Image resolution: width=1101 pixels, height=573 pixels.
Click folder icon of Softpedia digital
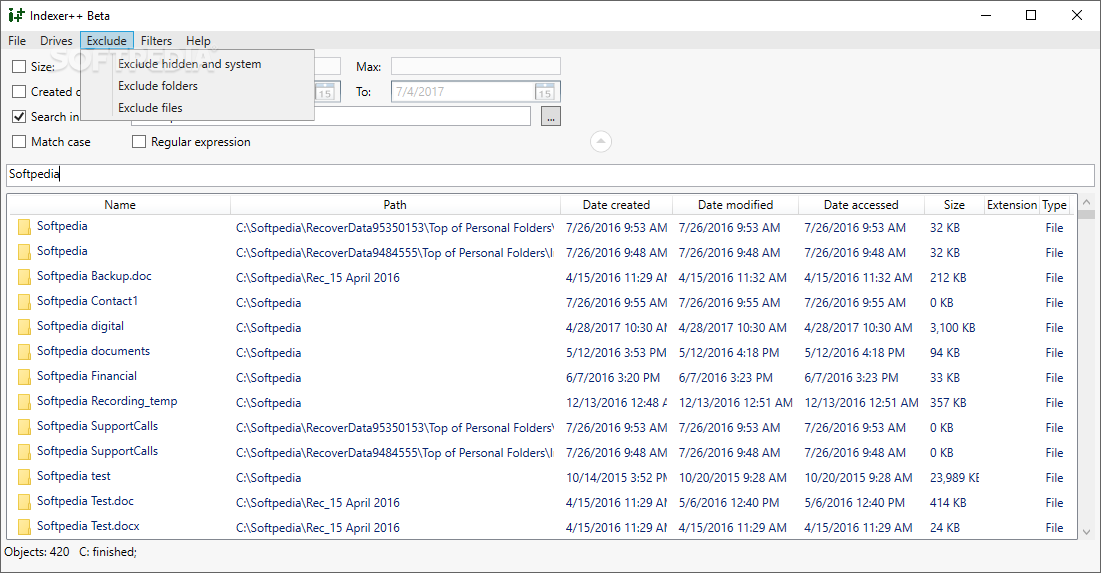(25, 327)
